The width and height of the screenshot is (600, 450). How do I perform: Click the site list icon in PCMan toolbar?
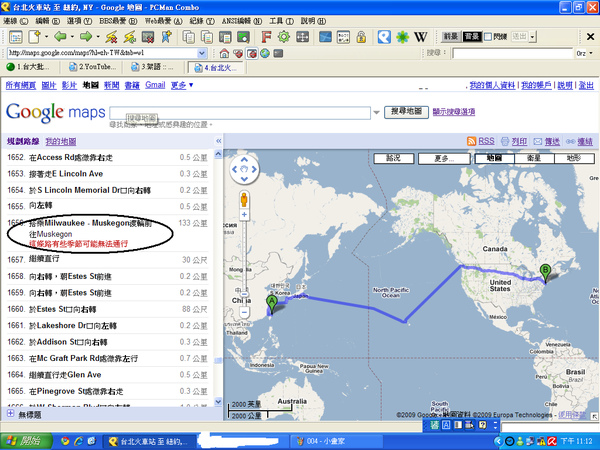(15, 37)
